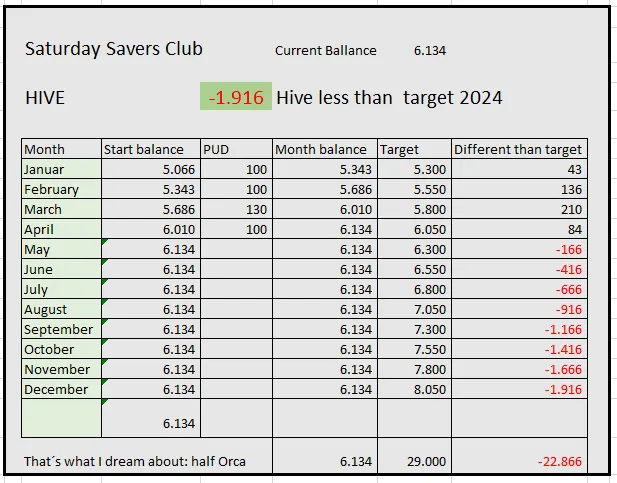This screenshot has width=617, height=483.
Task: Click 'Hive less than target 2024' text
Action: tap(389, 98)
